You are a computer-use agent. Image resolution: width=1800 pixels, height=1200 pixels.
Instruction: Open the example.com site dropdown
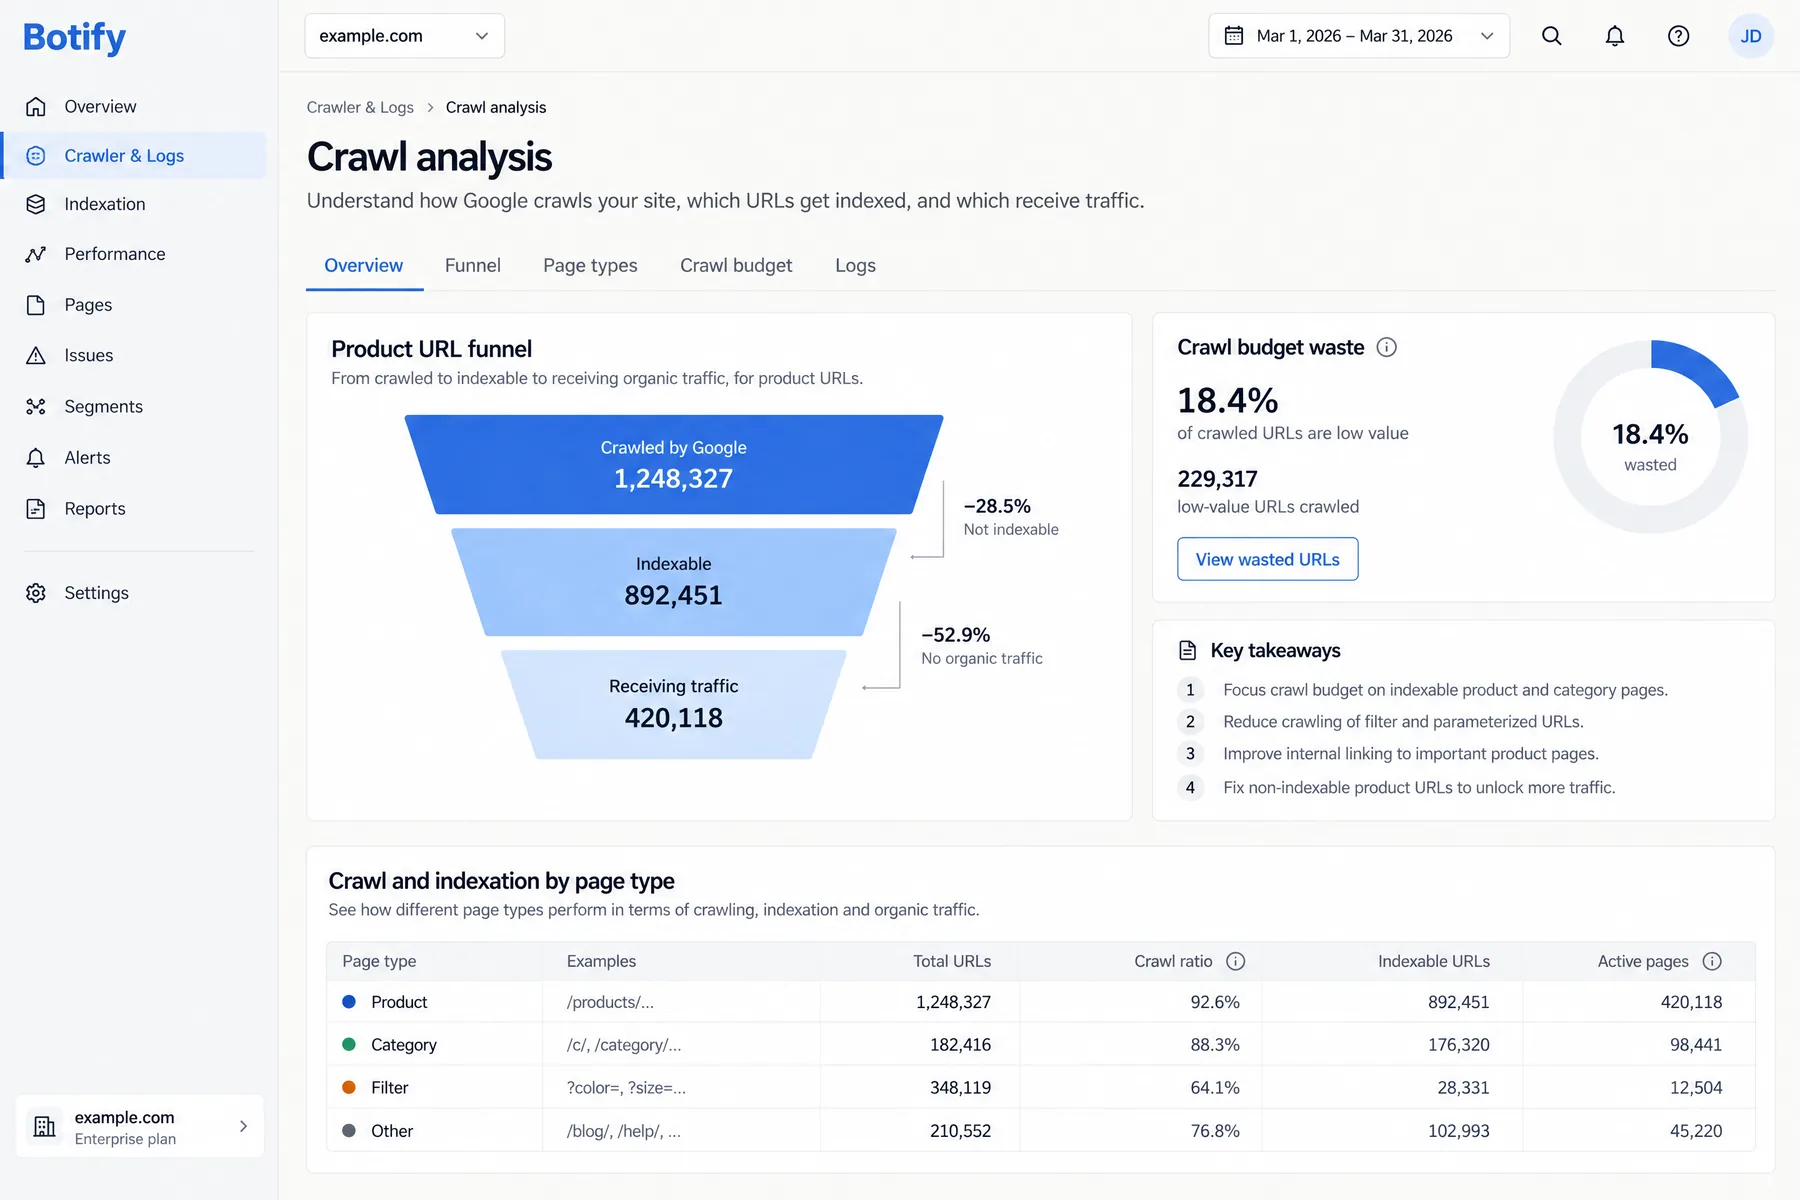[x=404, y=36]
